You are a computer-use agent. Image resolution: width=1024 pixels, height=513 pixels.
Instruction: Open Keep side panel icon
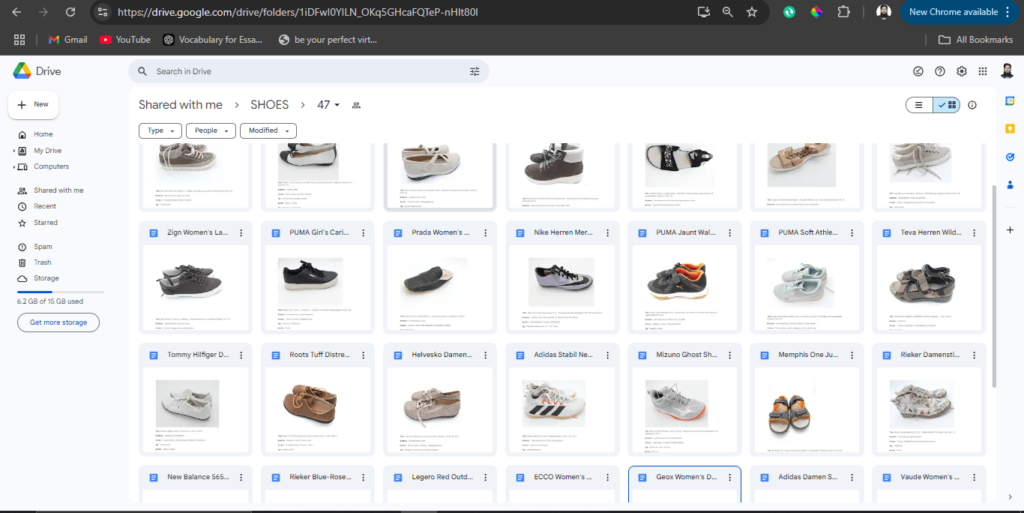(1010, 129)
